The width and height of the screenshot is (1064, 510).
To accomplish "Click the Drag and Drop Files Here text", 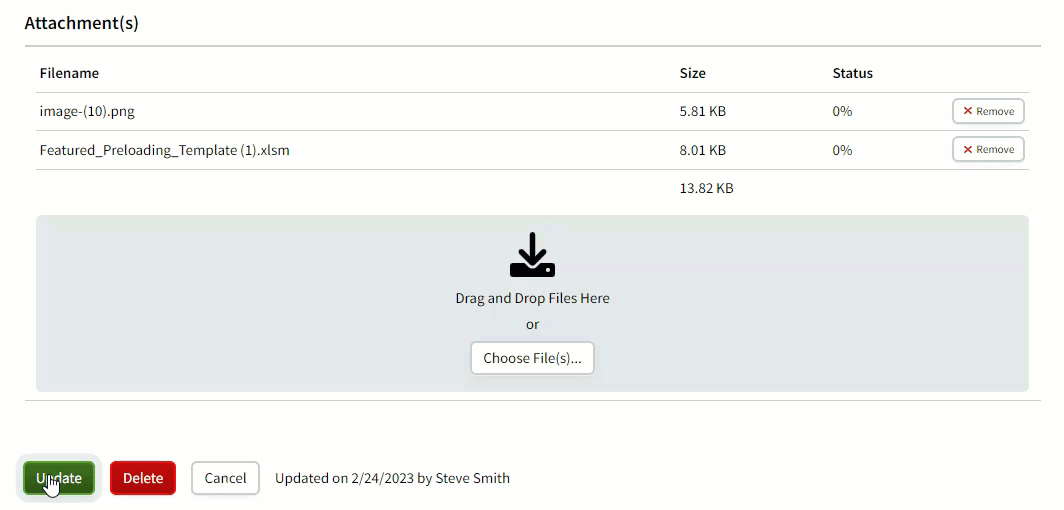I will click(532, 298).
